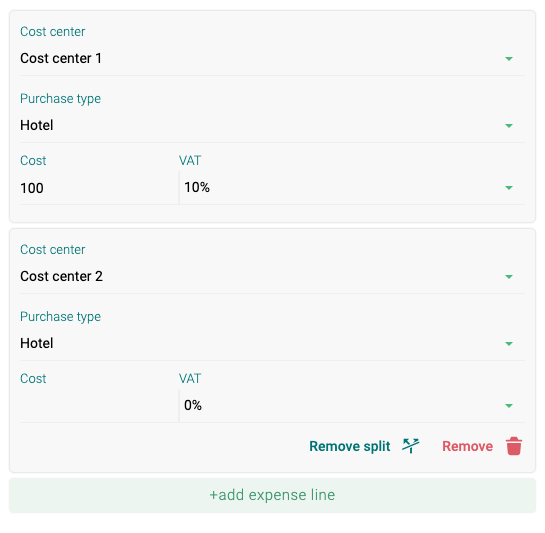
Task: Click the split arrows icon beside Remove split
Action: point(410,446)
